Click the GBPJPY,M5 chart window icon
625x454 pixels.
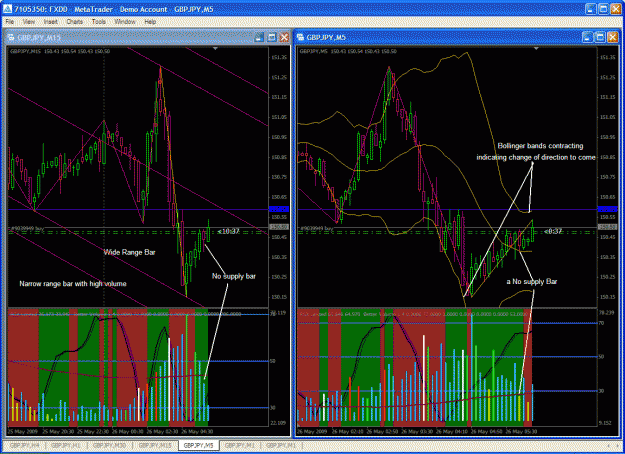tap(301, 37)
